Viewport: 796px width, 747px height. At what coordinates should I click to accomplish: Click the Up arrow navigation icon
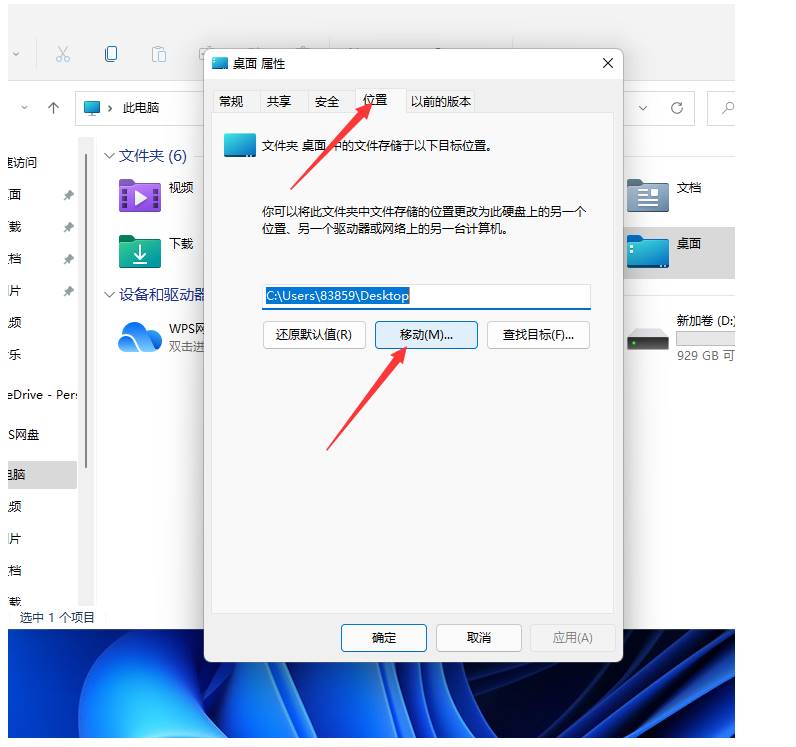coord(53,108)
